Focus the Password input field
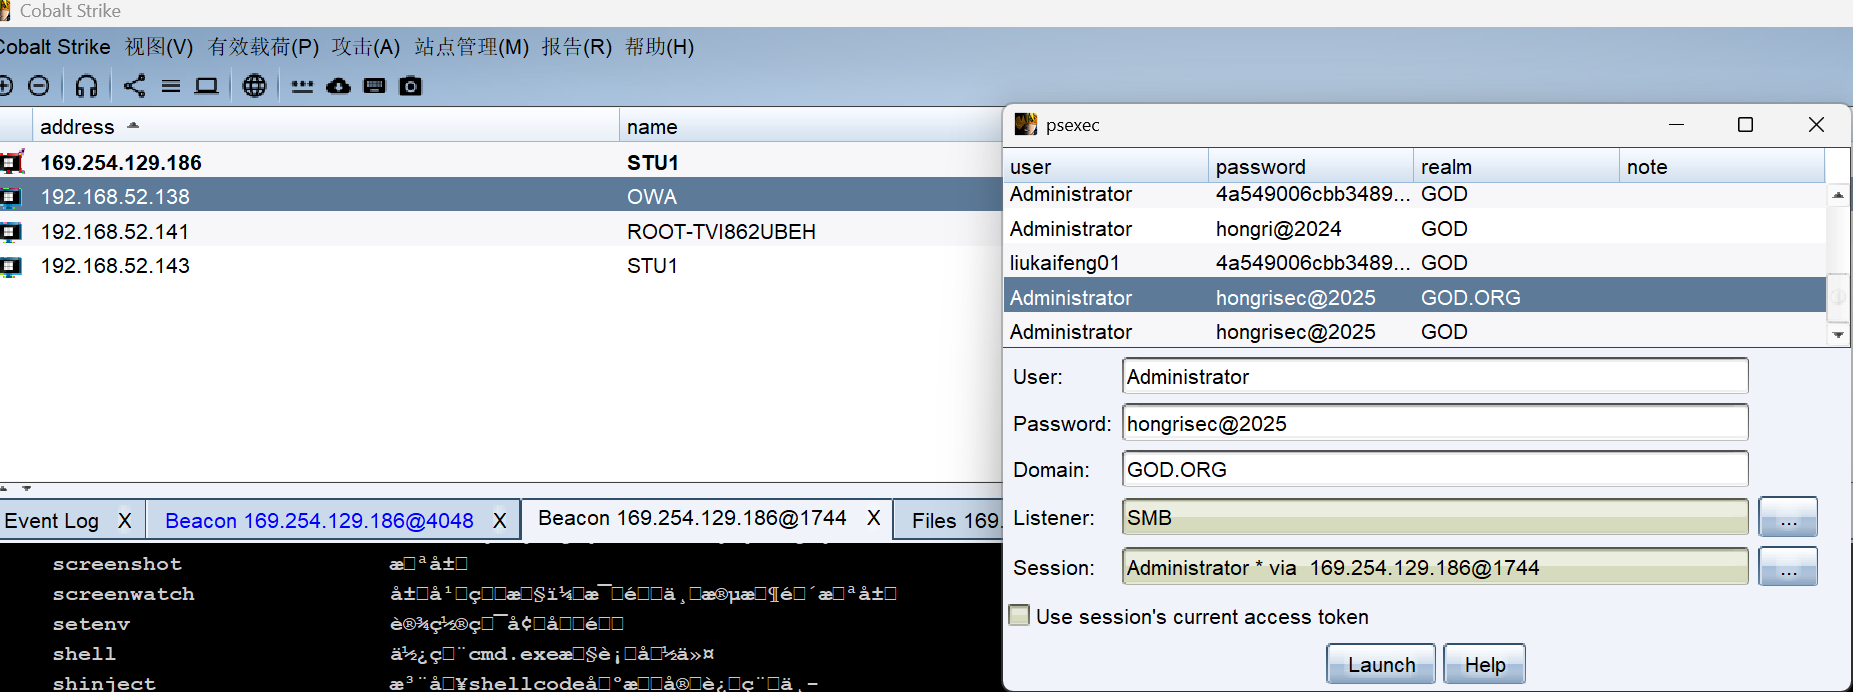This screenshot has width=1853, height=692. pyautogui.click(x=1435, y=423)
